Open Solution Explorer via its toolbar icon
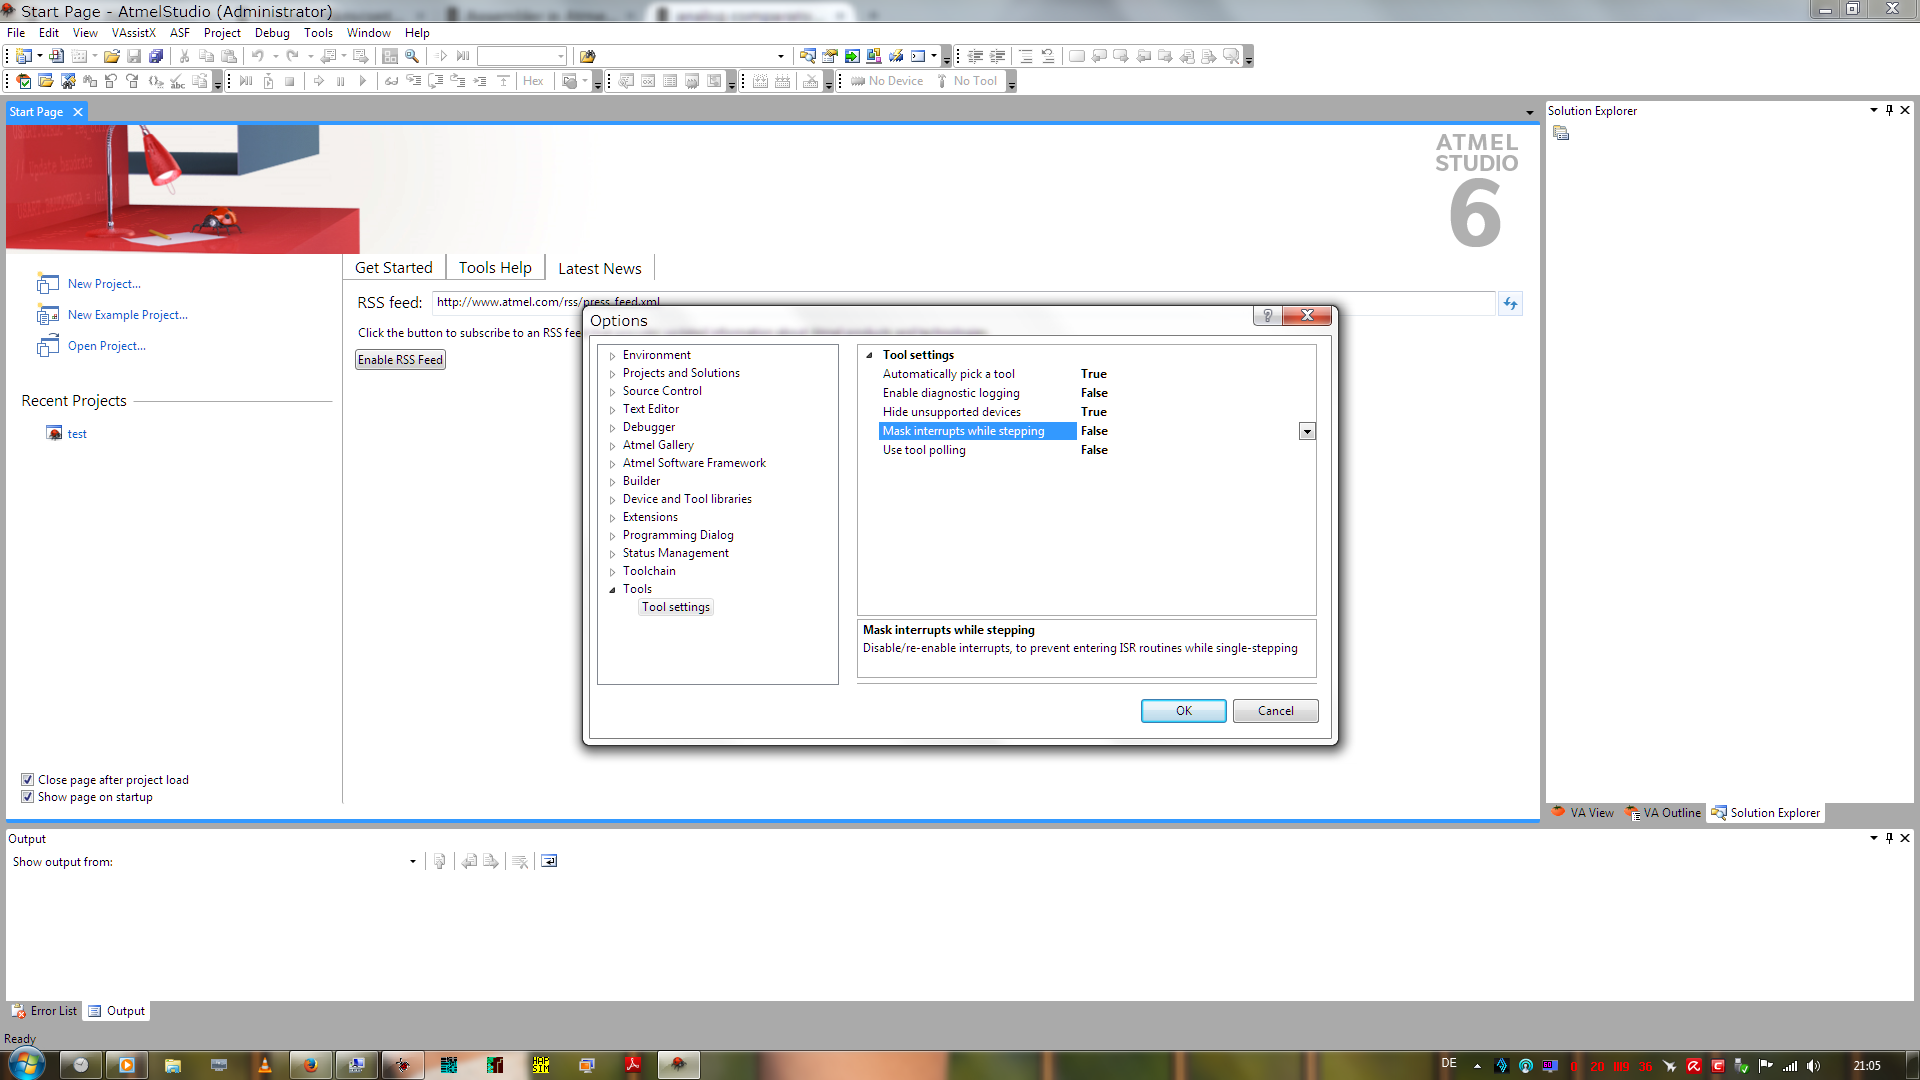The width and height of the screenshot is (1920, 1080). point(808,56)
